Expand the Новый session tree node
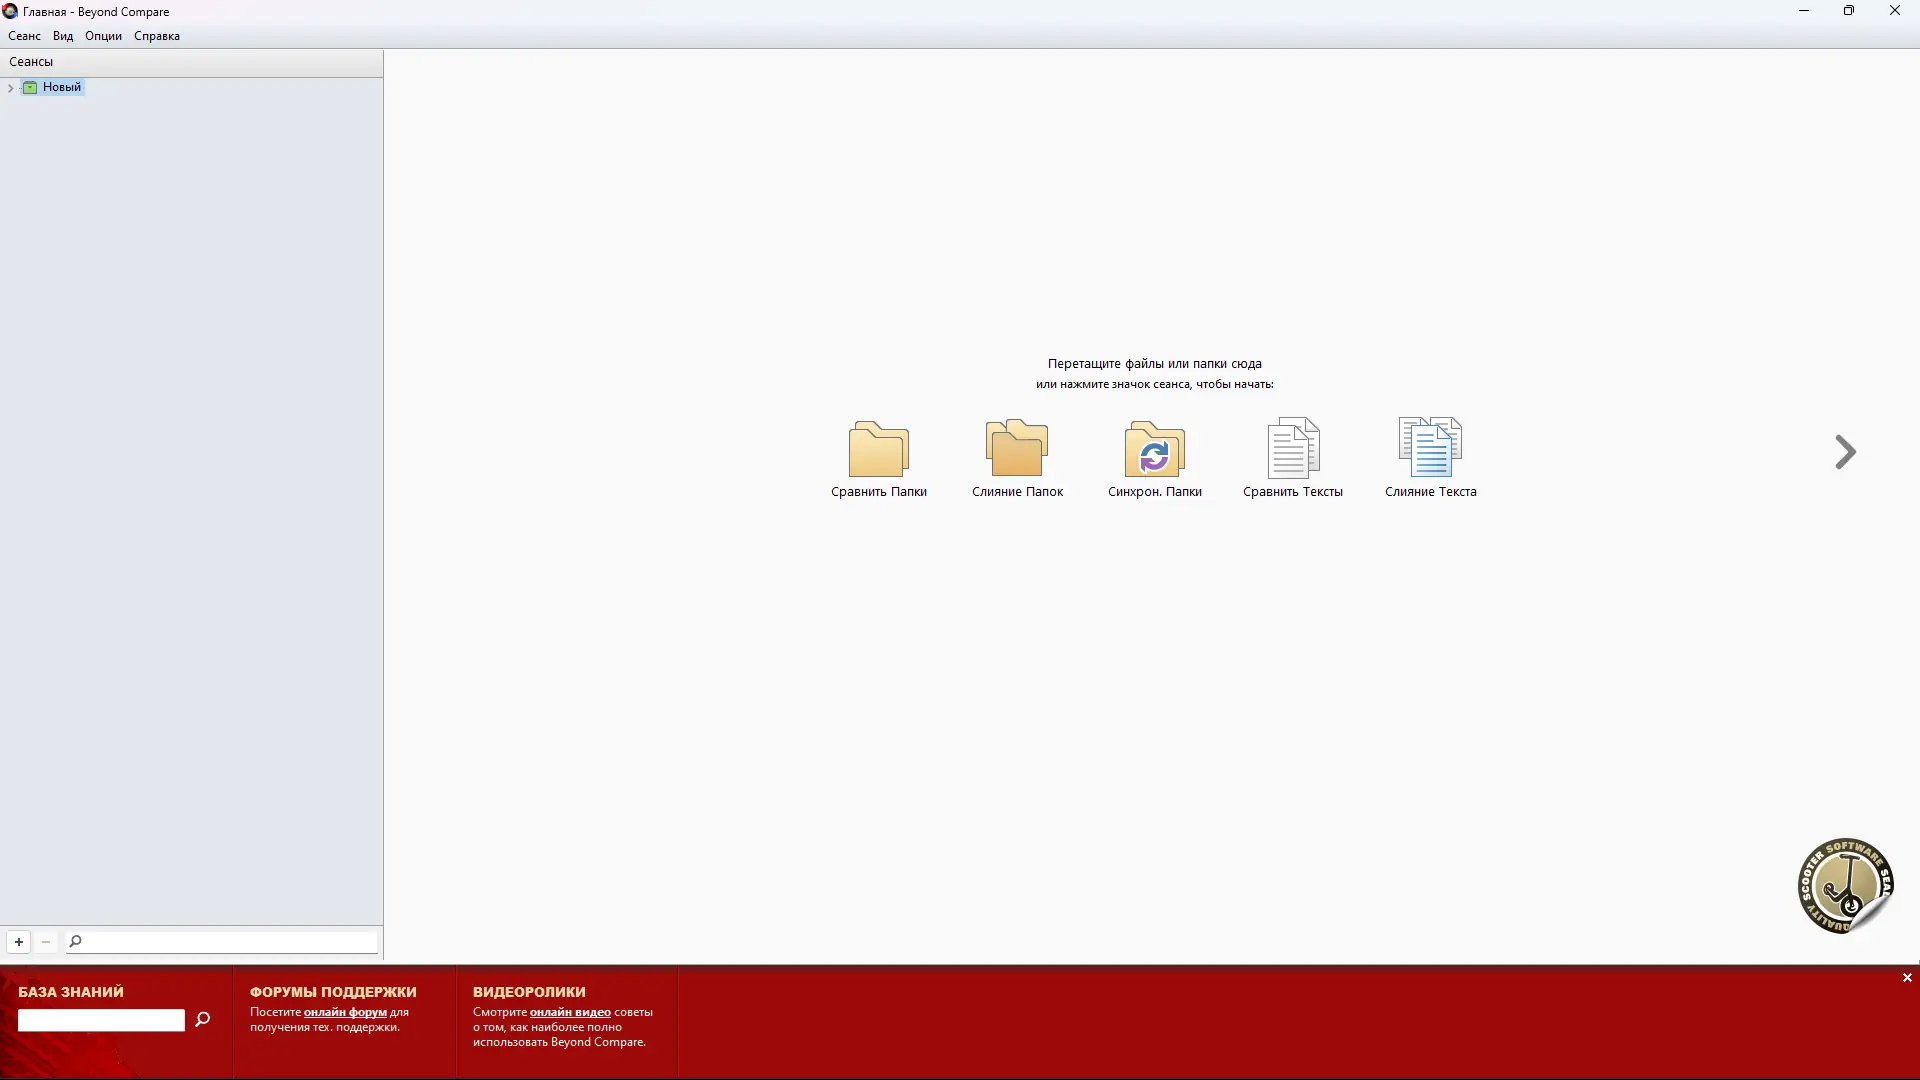1920x1080 pixels. [10, 88]
